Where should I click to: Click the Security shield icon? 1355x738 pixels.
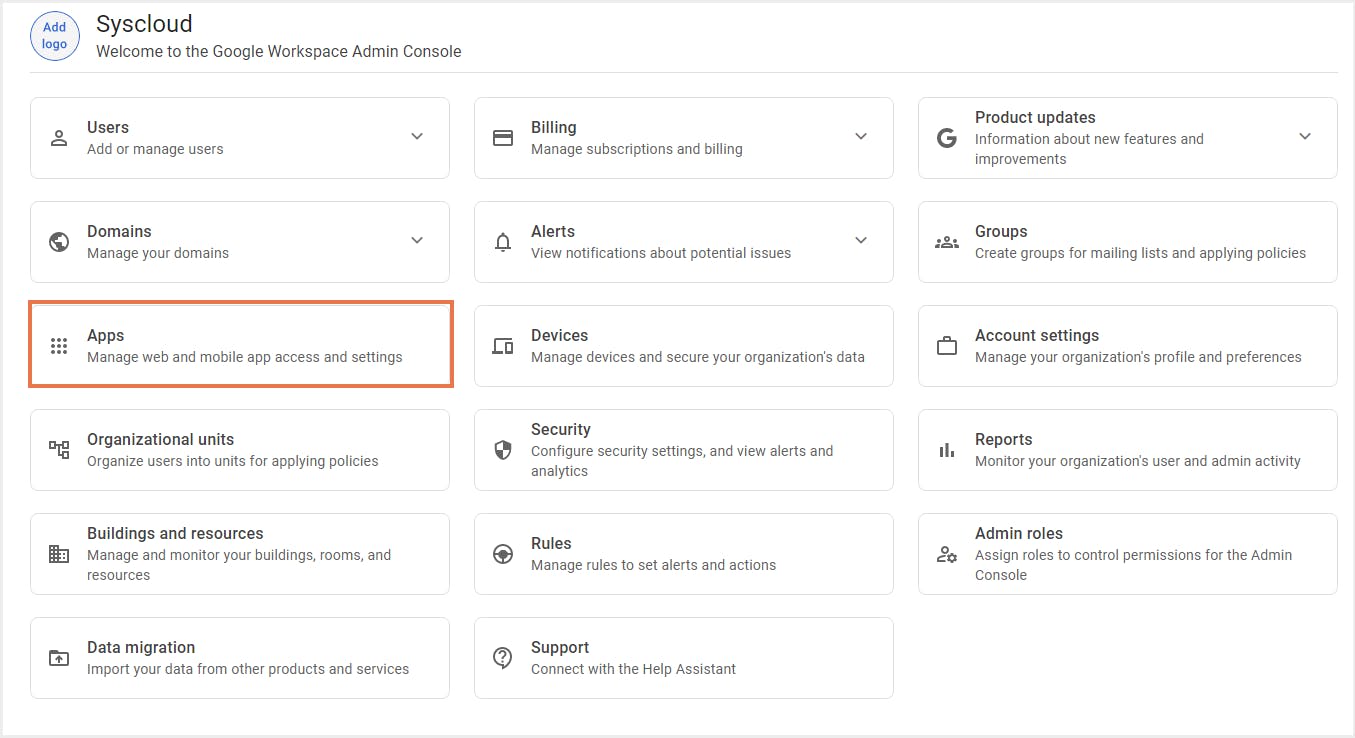pyautogui.click(x=503, y=450)
